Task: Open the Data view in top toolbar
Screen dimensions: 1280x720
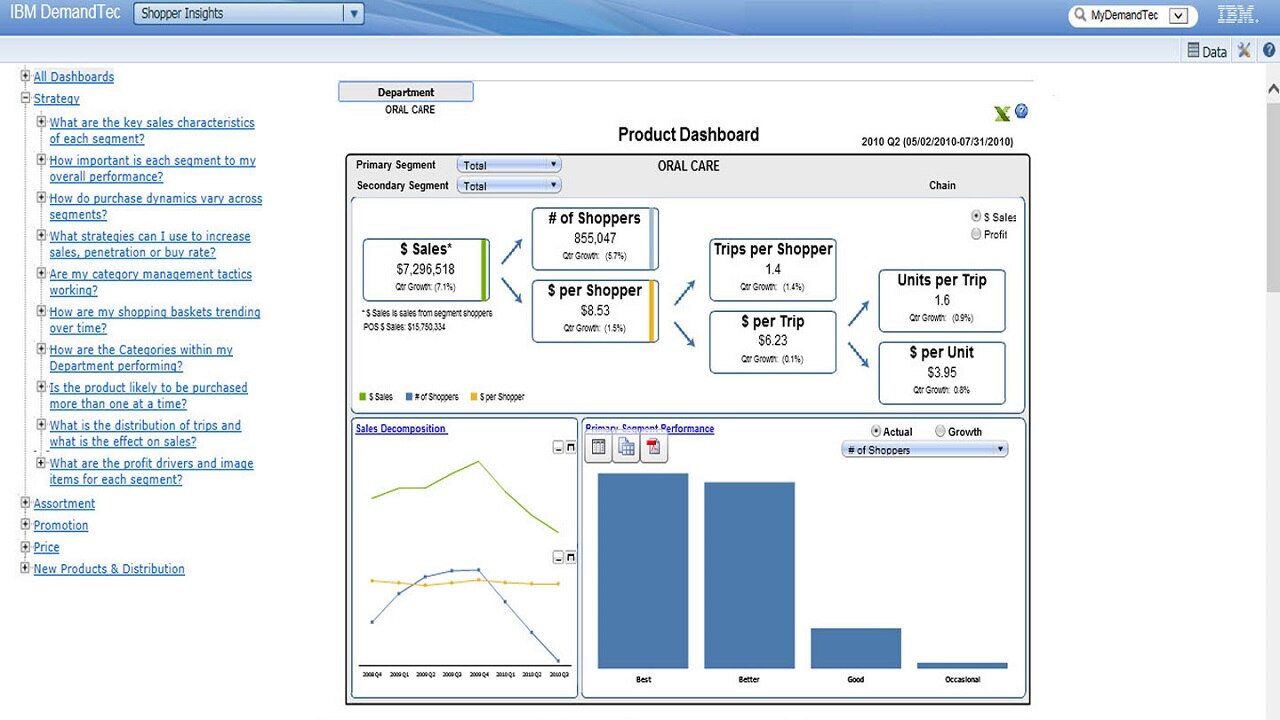Action: click(1207, 51)
